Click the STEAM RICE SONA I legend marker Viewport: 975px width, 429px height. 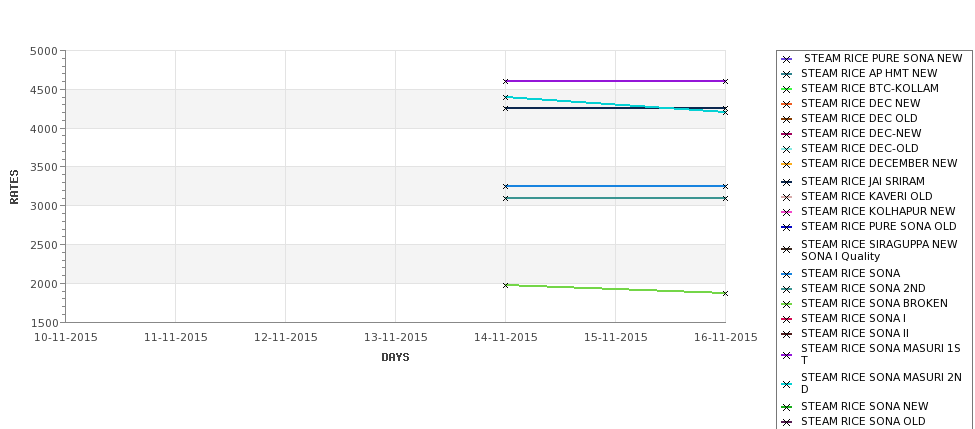click(x=787, y=319)
